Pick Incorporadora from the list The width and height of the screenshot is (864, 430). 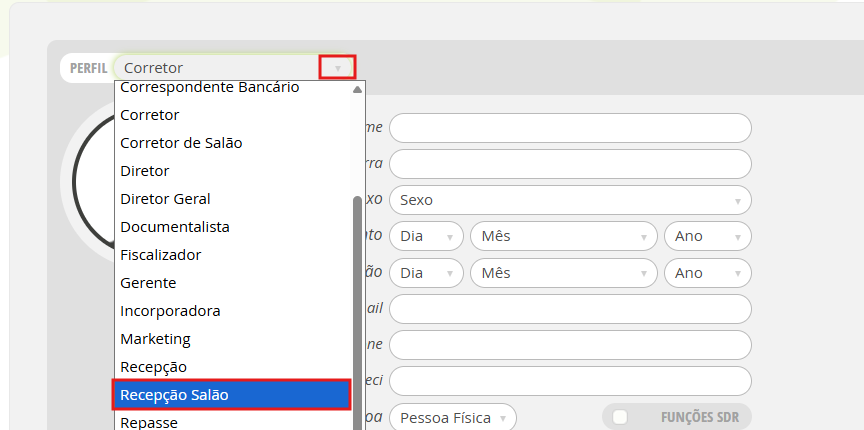coord(170,311)
